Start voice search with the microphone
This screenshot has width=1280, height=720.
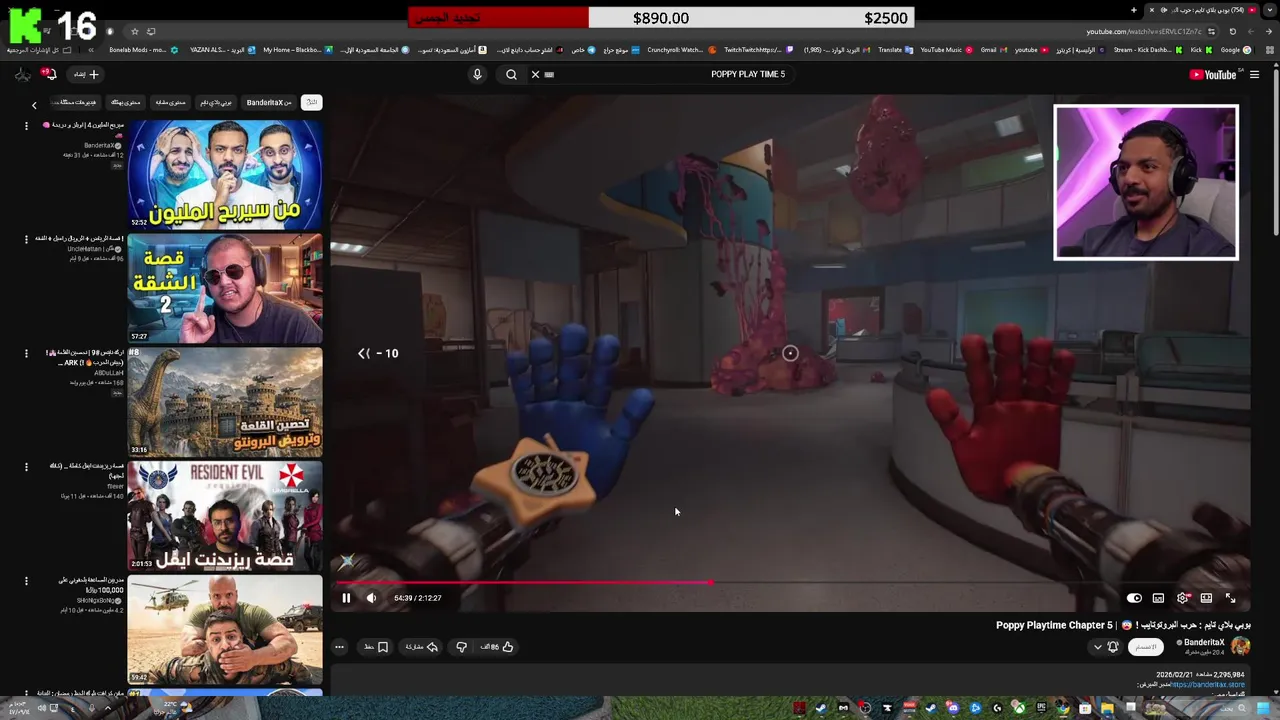coord(477,74)
